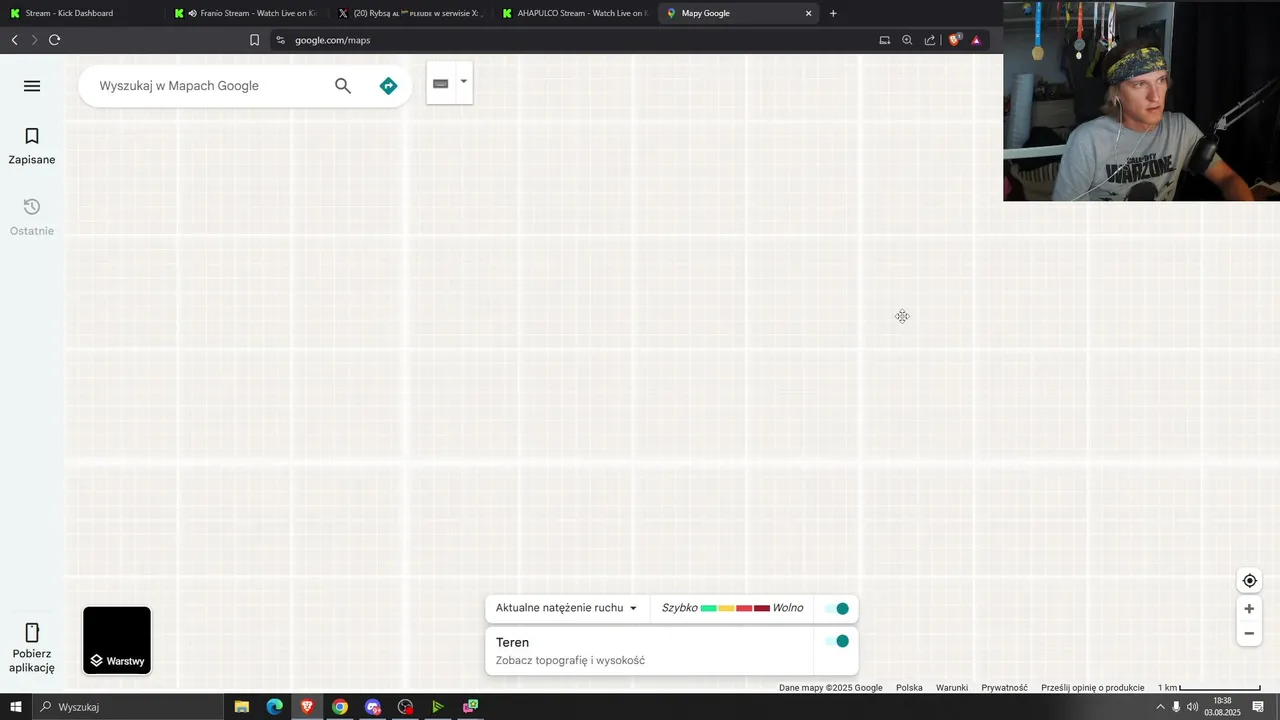The width and height of the screenshot is (1280, 720).
Task: Bookmark this page icon
Action: (x=254, y=40)
